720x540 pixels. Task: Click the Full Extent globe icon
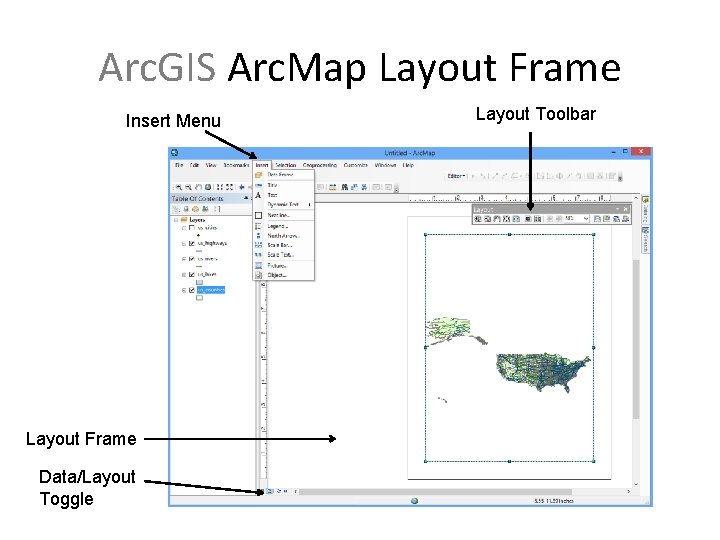tap(208, 187)
